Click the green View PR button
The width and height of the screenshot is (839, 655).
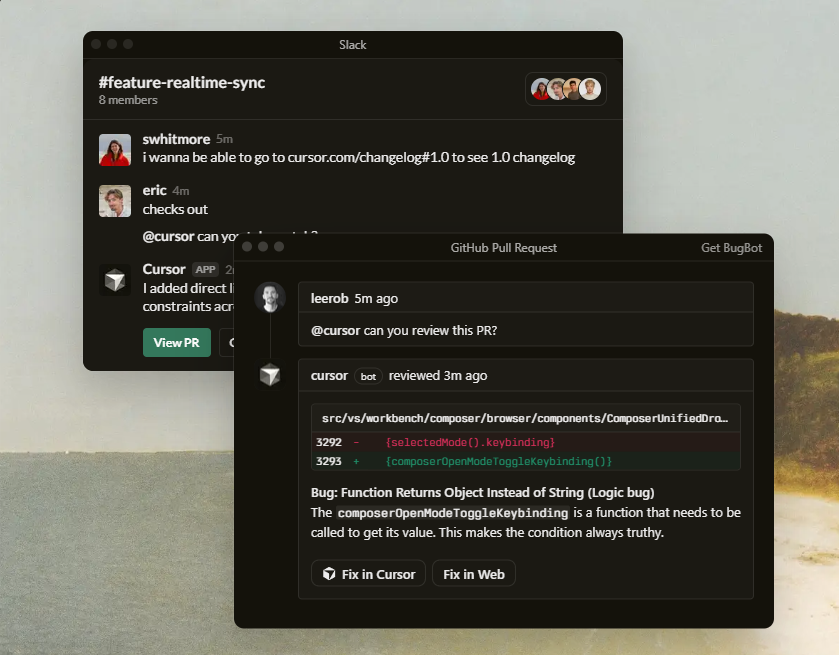tap(177, 342)
